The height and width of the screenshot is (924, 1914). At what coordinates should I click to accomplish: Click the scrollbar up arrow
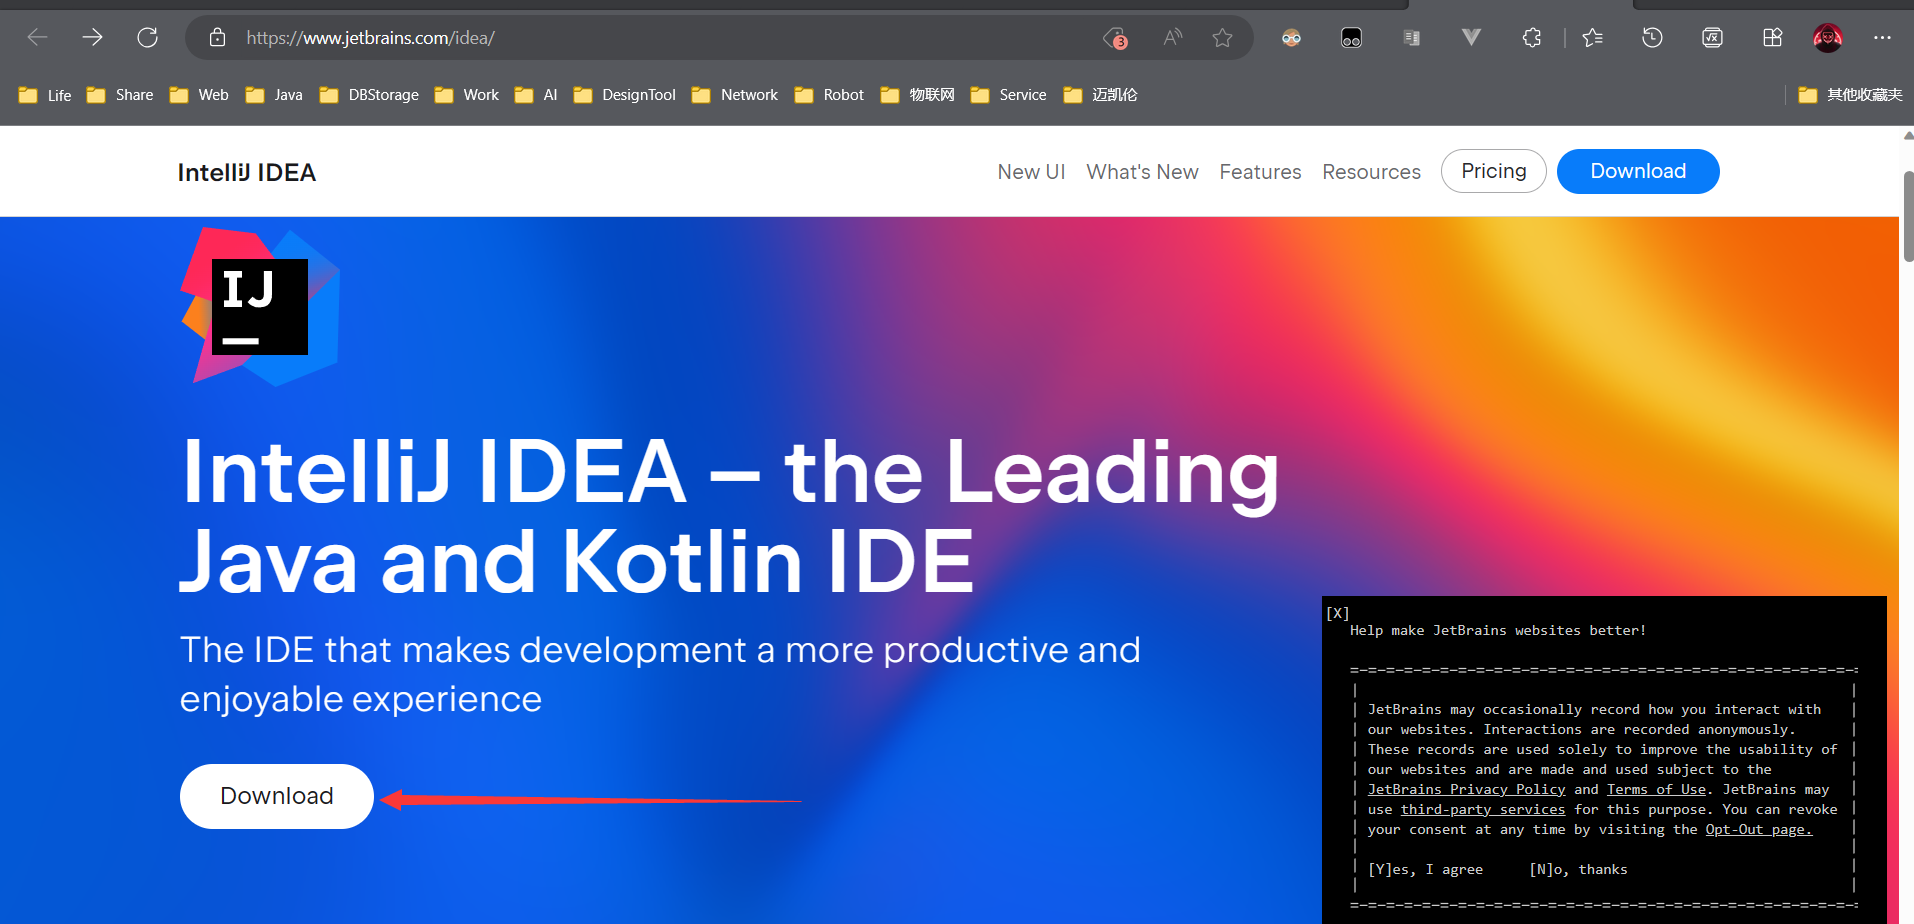click(x=1908, y=135)
